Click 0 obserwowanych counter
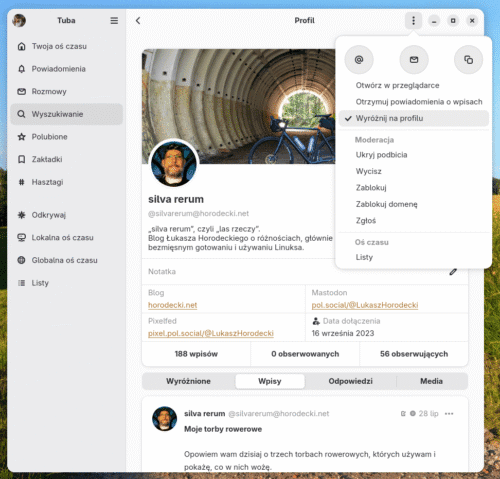Screen dimensions: 500x479 coord(305,354)
